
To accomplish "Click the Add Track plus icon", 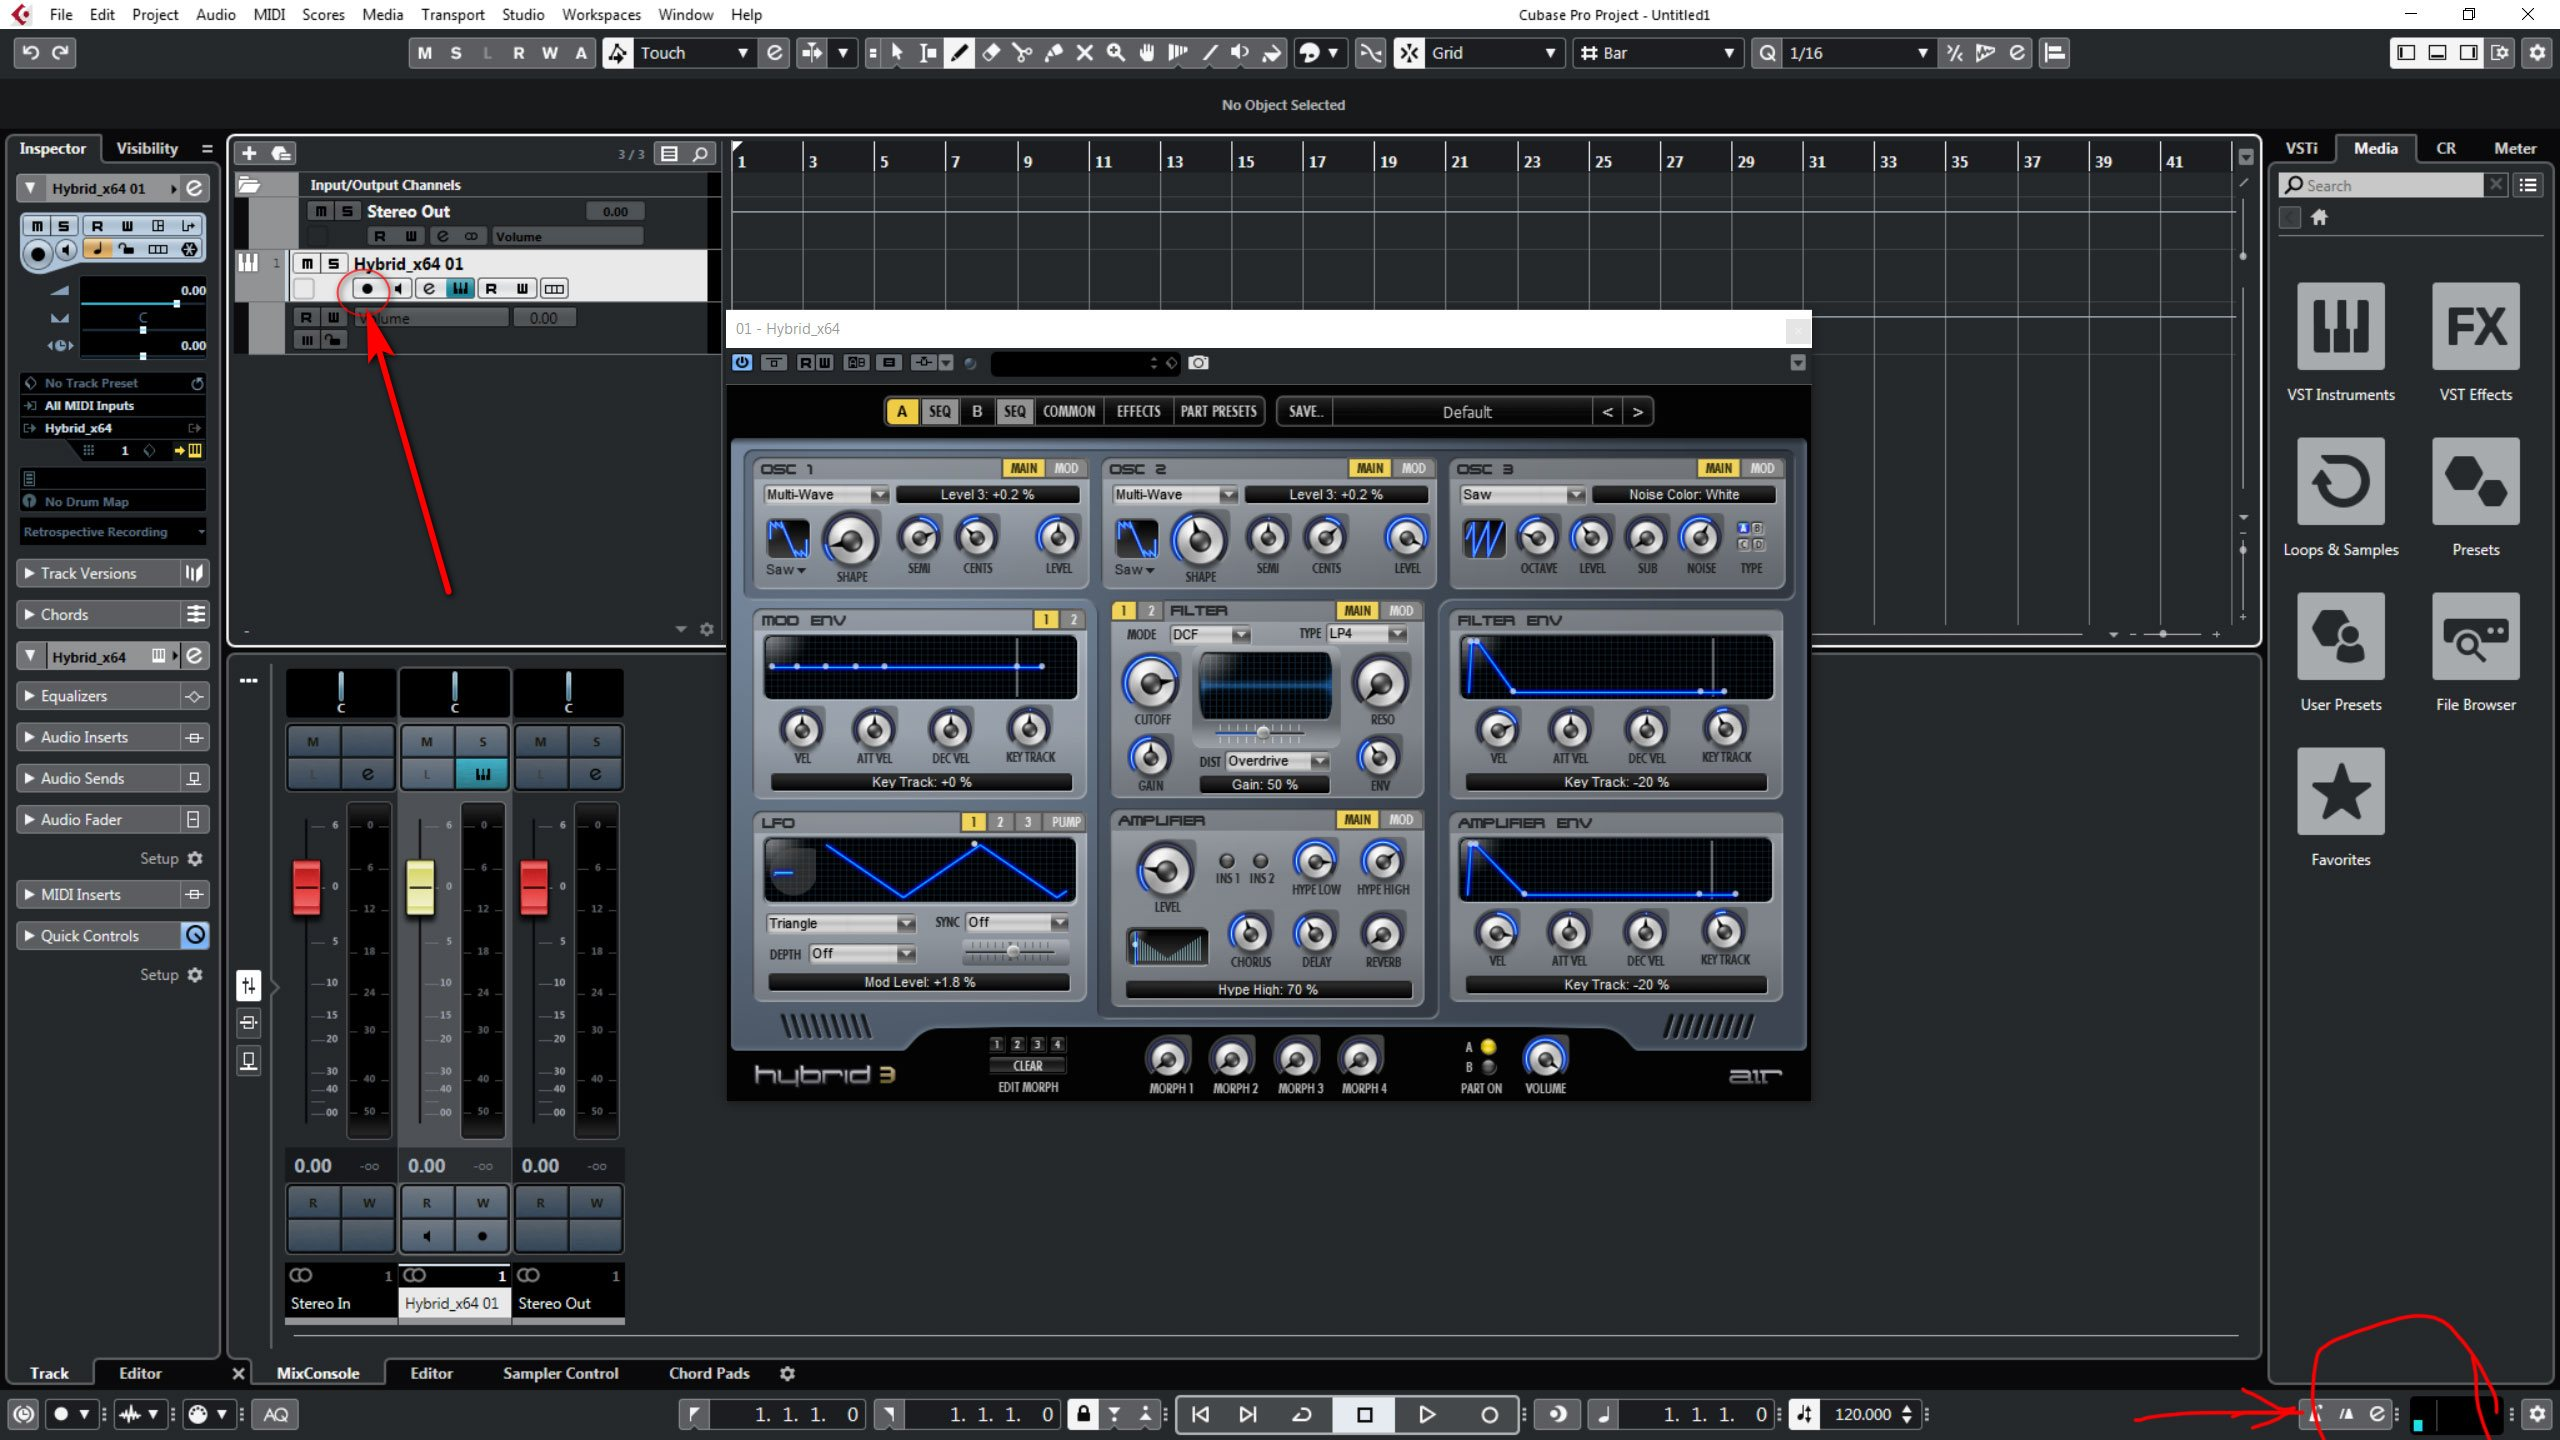I will click(x=249, y=153).
